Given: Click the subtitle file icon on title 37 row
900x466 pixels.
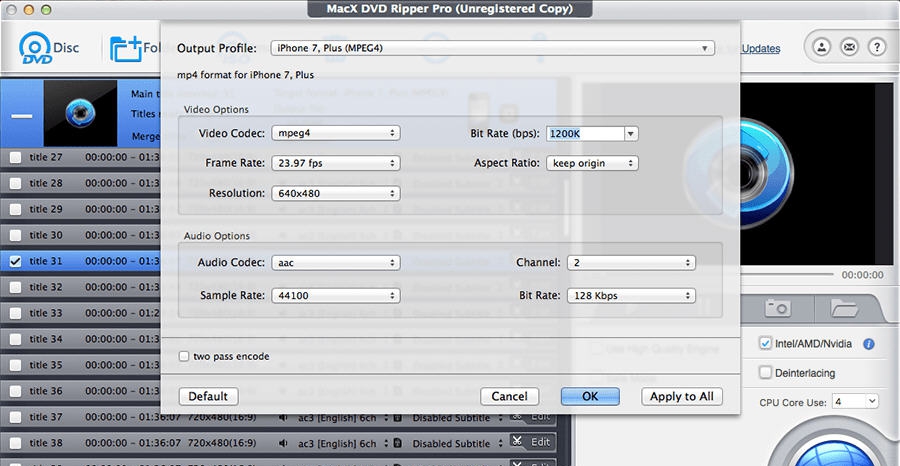Looking at the screenshot, I should tap(397, 418).
